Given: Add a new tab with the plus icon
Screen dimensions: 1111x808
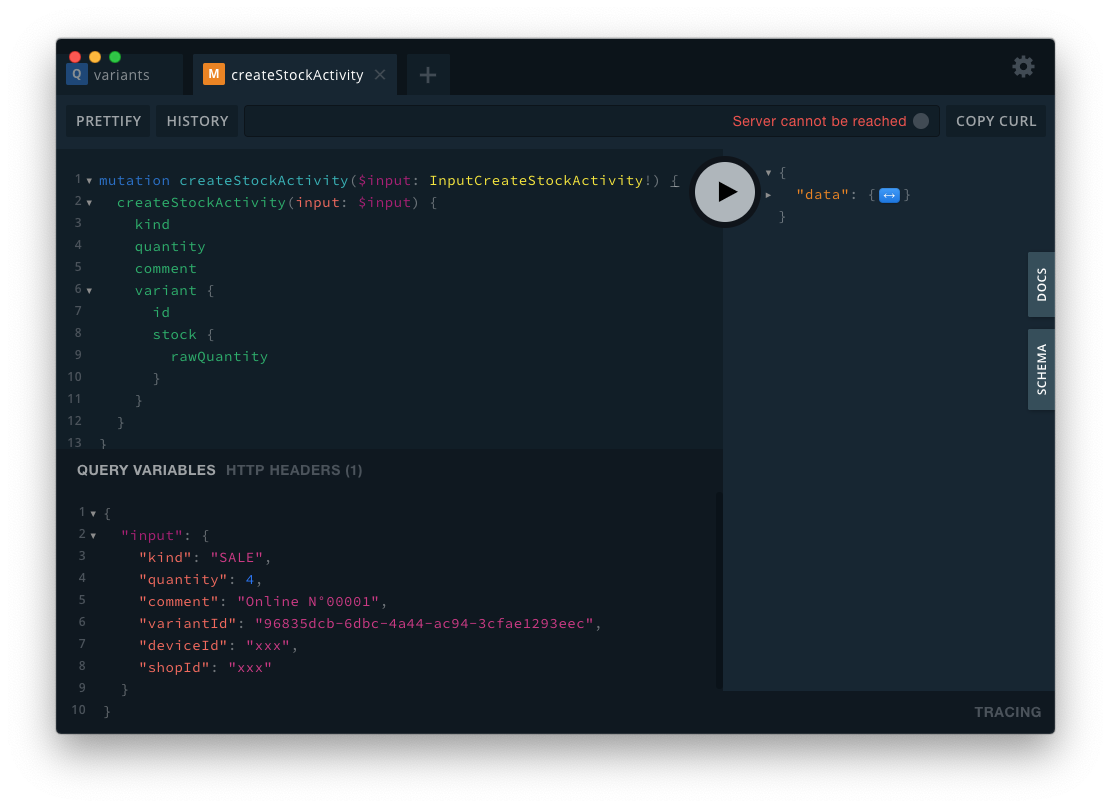Looking at the screenshot, I should coord(427,74).
